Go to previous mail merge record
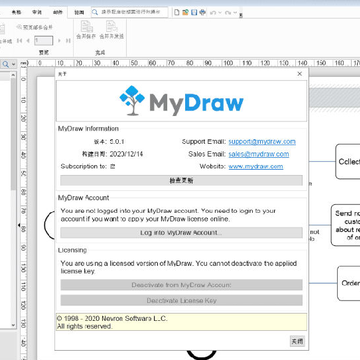 pos(28,41)
